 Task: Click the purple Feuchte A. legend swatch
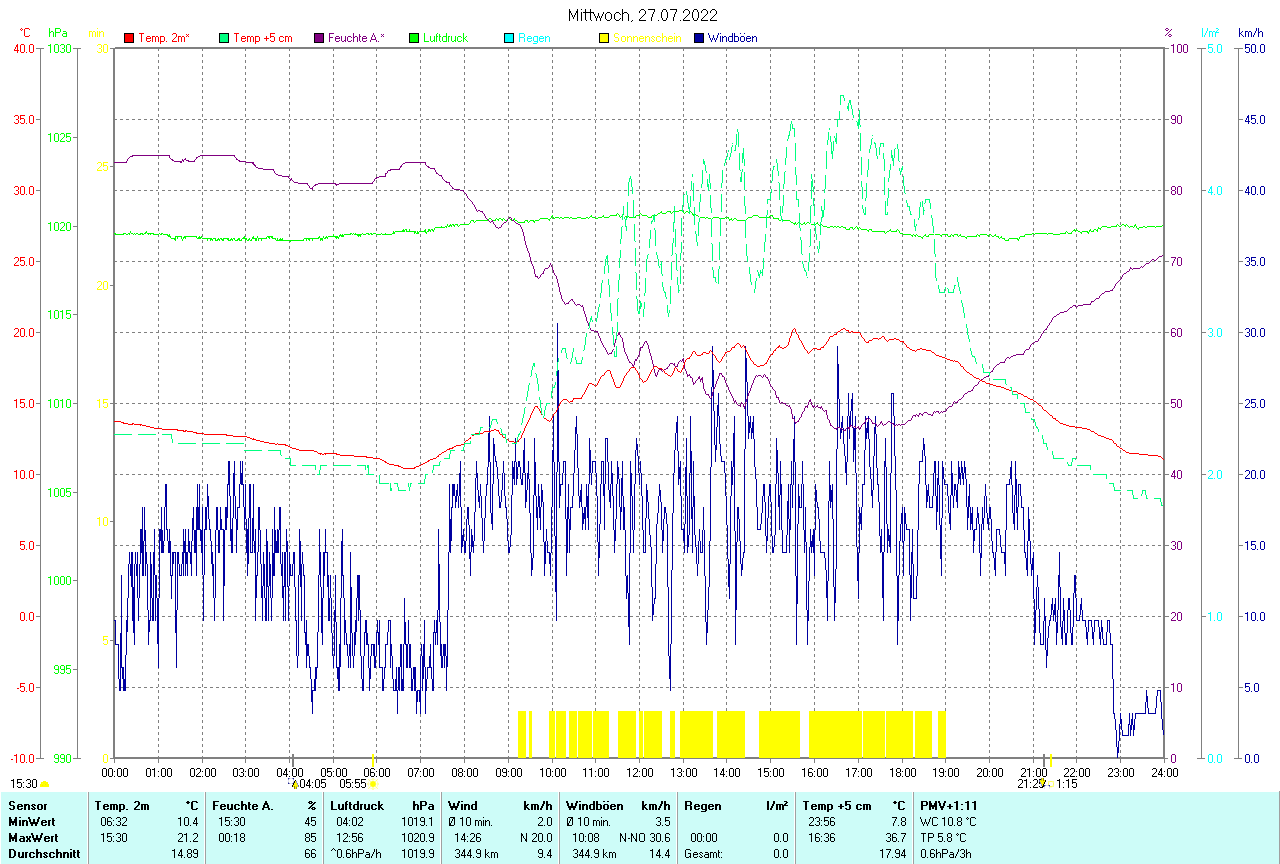pos(319,38)
